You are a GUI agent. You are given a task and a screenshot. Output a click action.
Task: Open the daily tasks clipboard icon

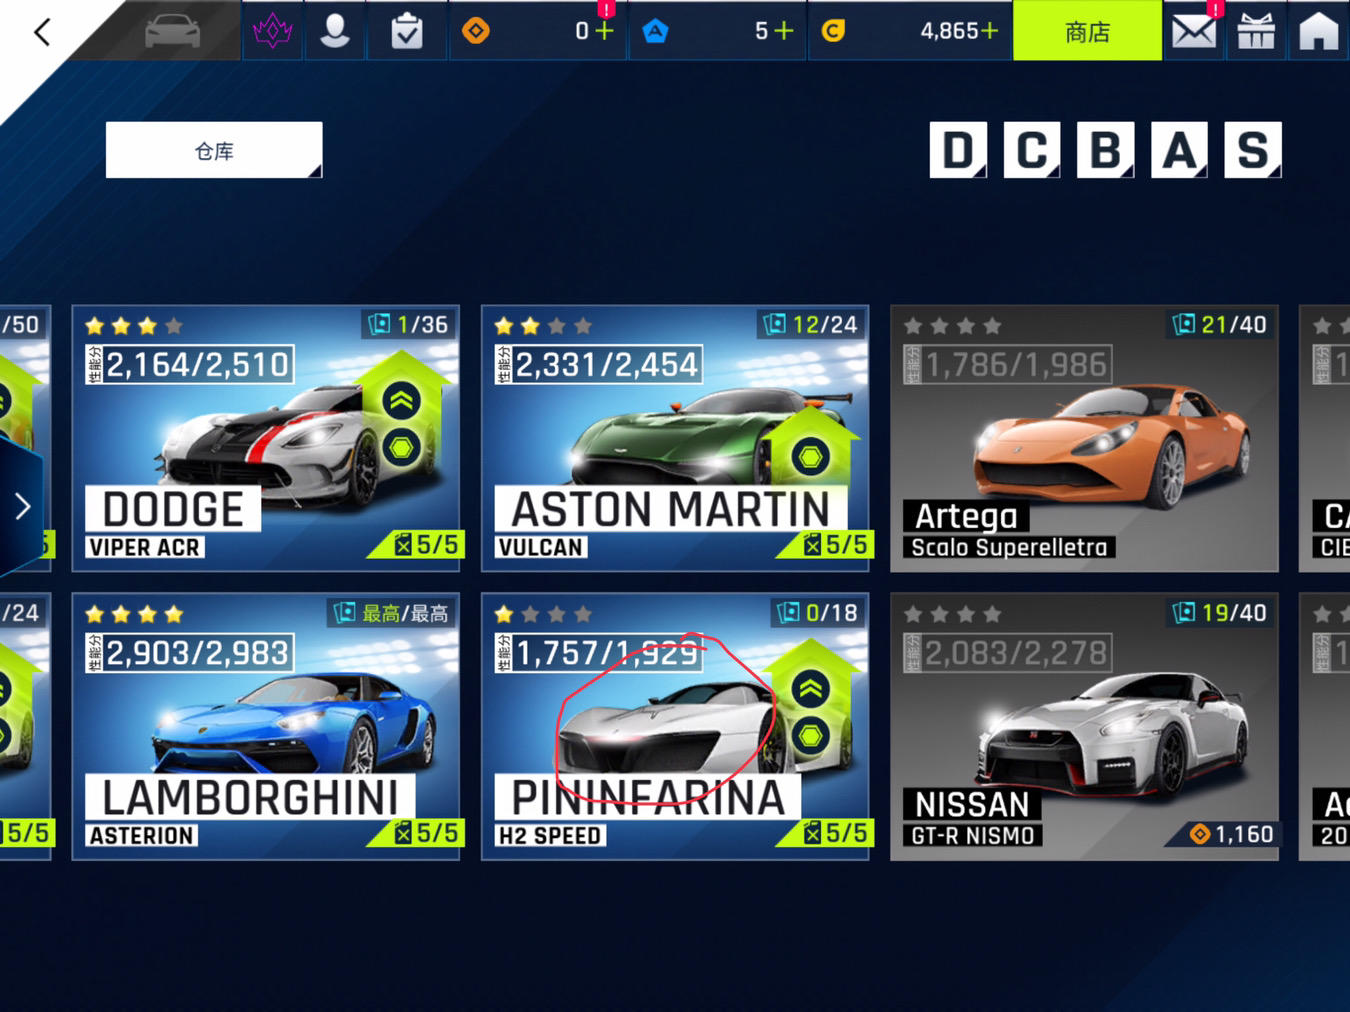[406, 31]
